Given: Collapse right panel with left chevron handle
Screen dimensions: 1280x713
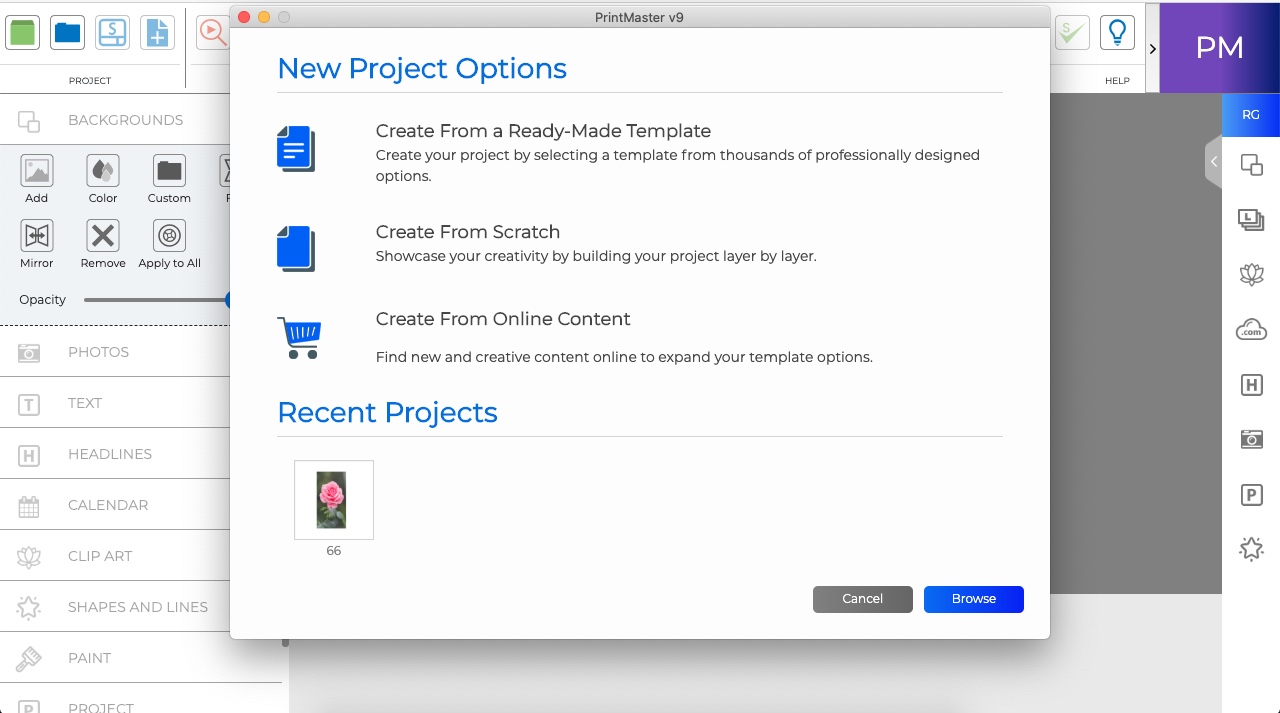Looking at the screenshot, I should coord(1213,161).
